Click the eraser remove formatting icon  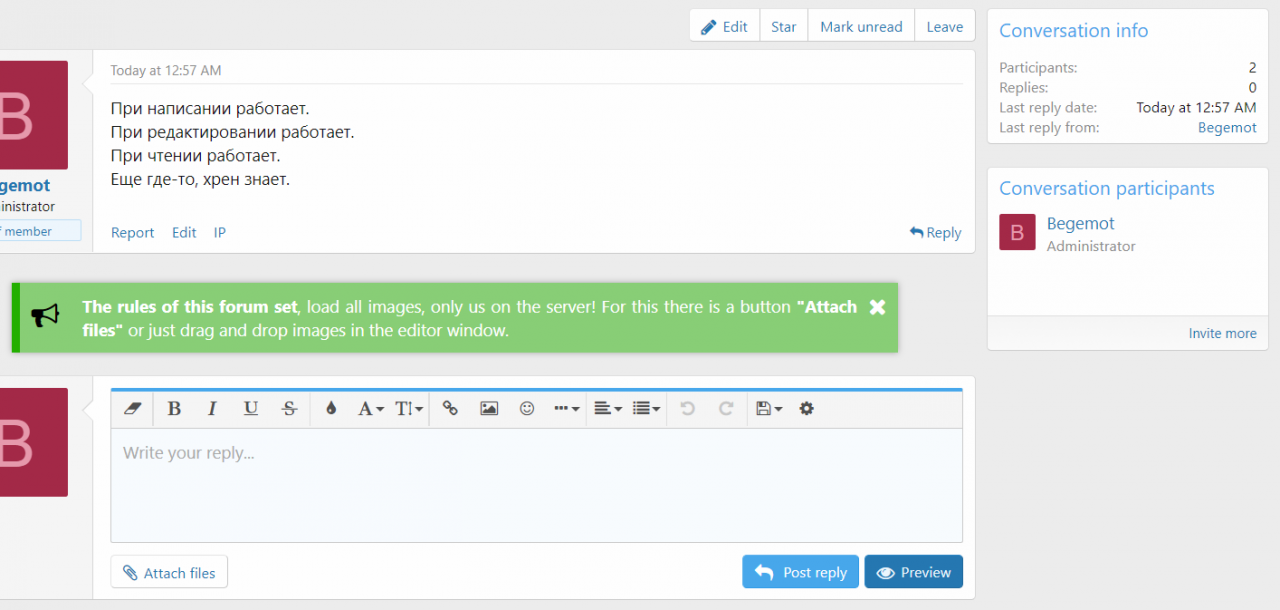pos(133,408)
